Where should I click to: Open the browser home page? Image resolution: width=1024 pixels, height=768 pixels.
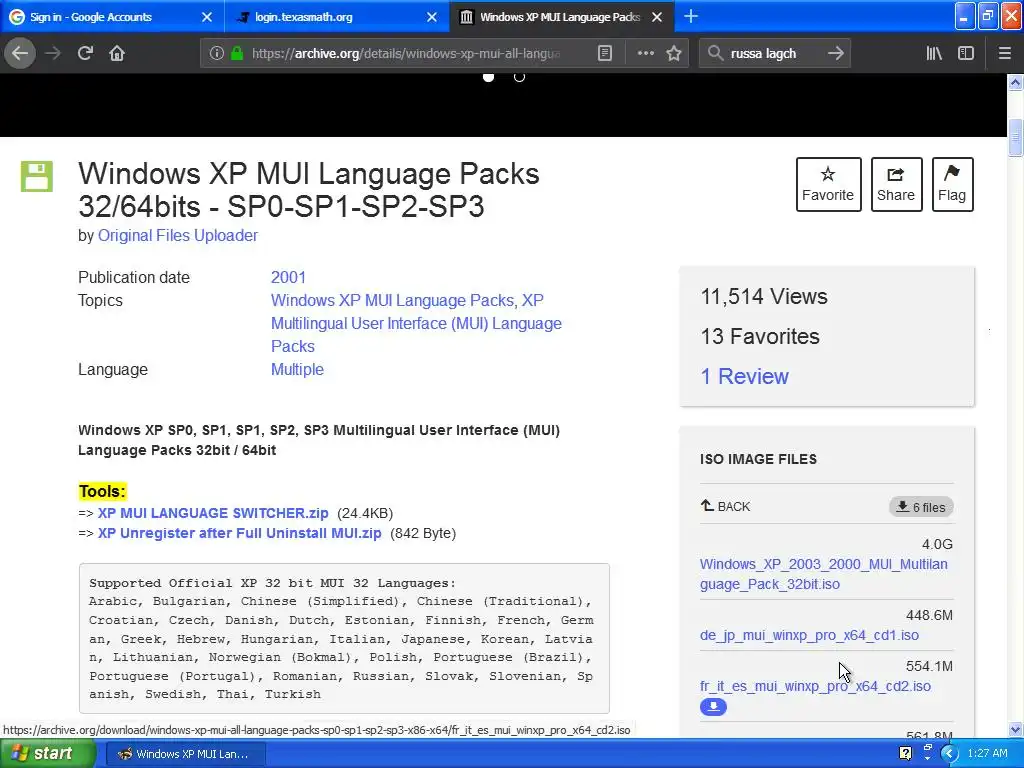117,53
